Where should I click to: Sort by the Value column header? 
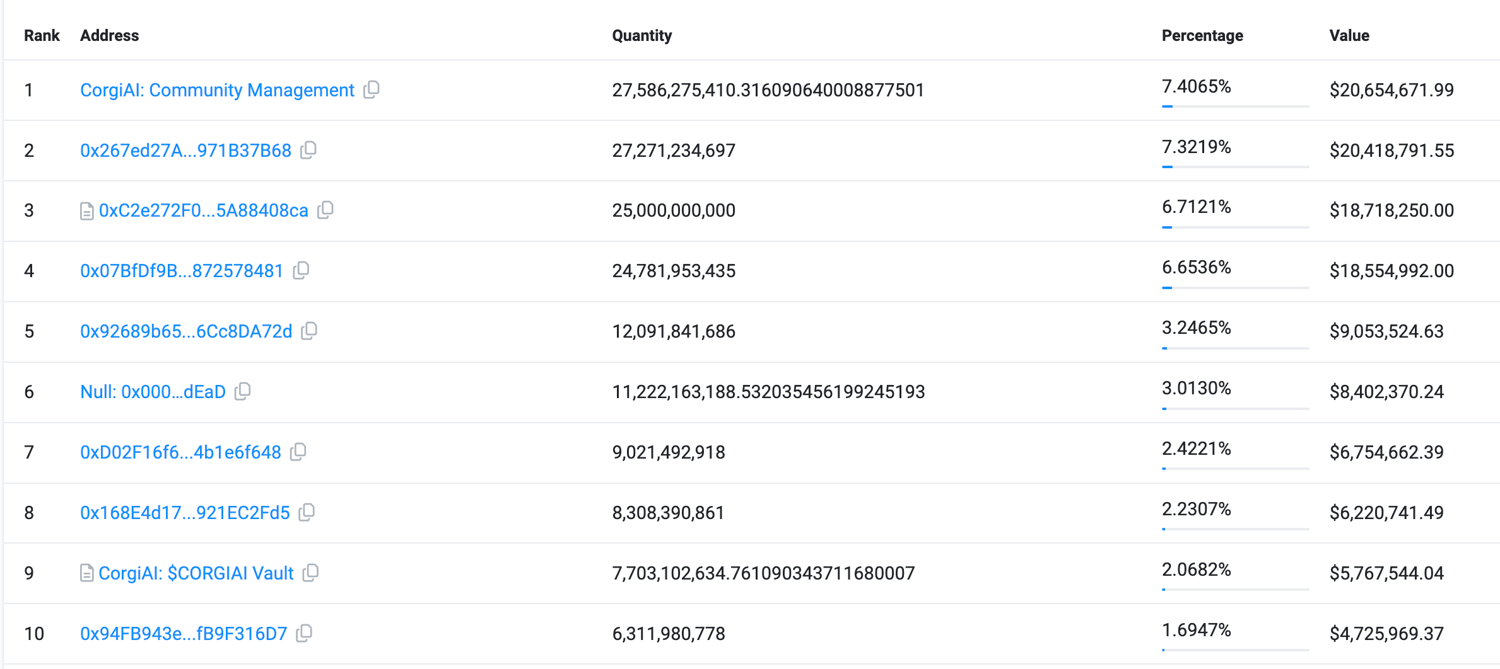pyautogui.click(x=1349, y=35)
